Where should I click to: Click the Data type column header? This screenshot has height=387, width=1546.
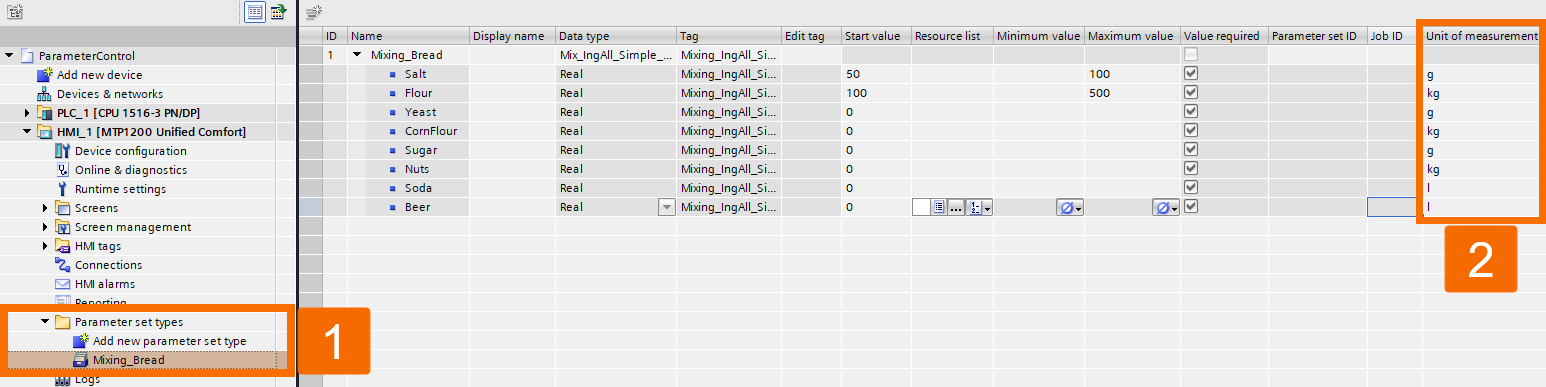click(x=616, y=36)
